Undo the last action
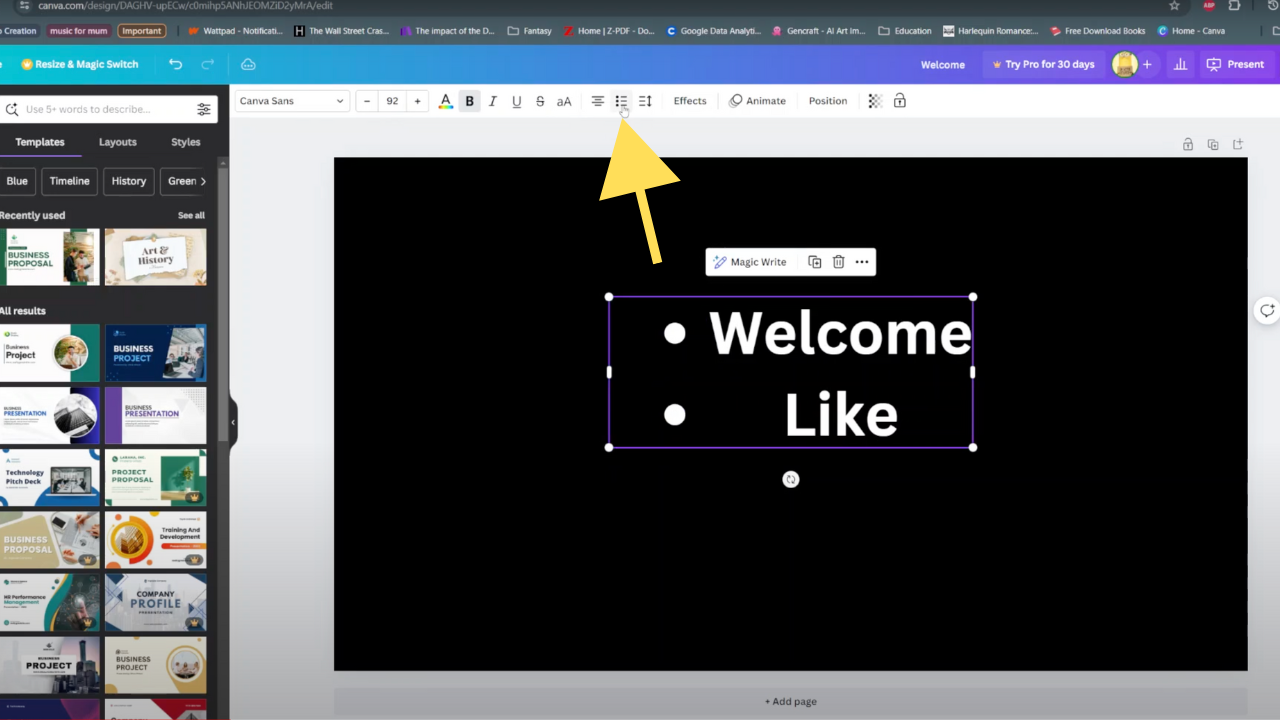 [x=176, y=64]
